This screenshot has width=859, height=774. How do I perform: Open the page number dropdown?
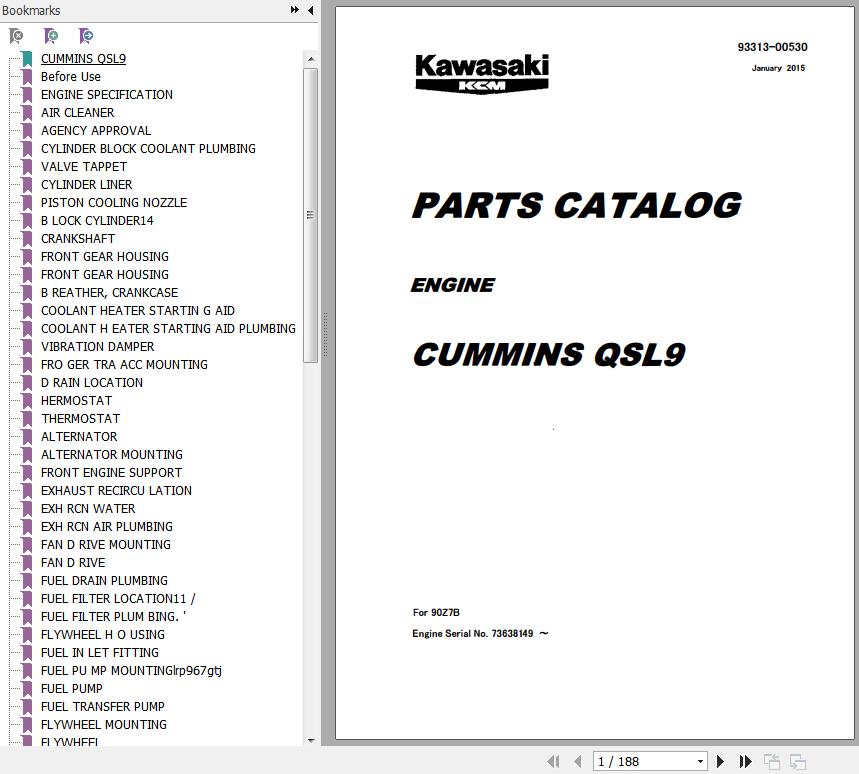coord(700,761)
